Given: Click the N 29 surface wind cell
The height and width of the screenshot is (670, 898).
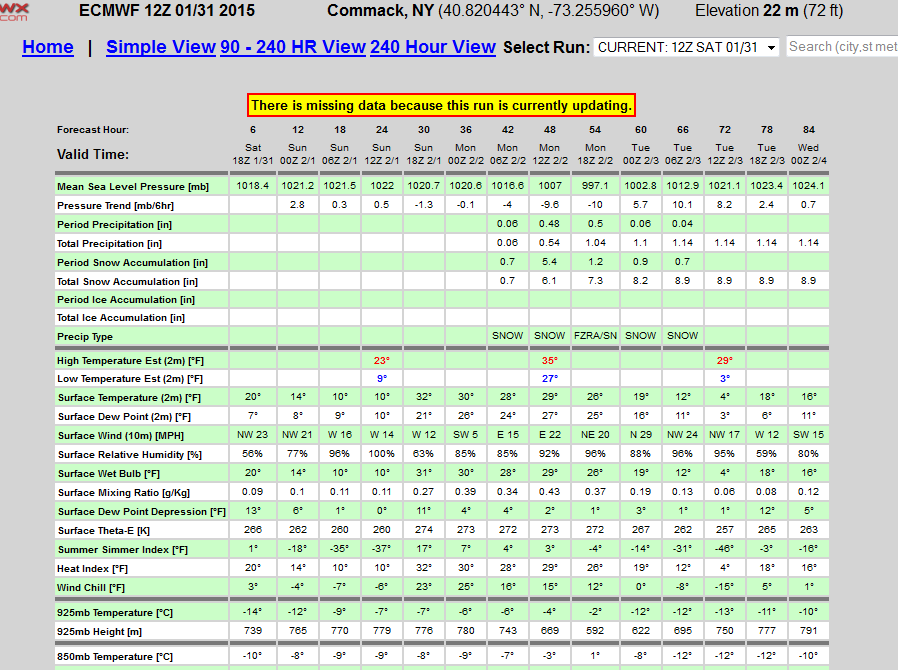Looking at the screenshot, I should point(640,435).
